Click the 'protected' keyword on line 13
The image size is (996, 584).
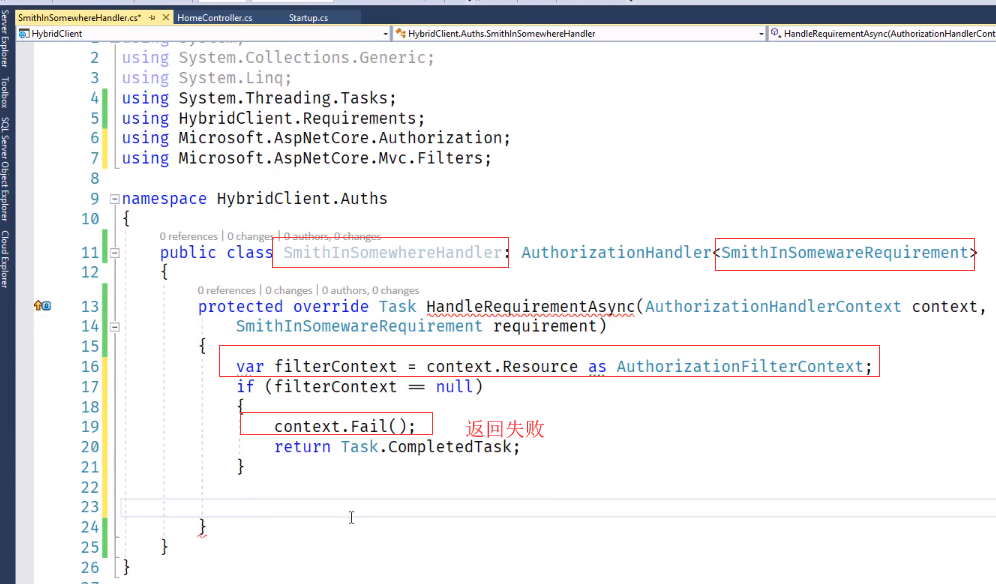[x=240, y=307]
